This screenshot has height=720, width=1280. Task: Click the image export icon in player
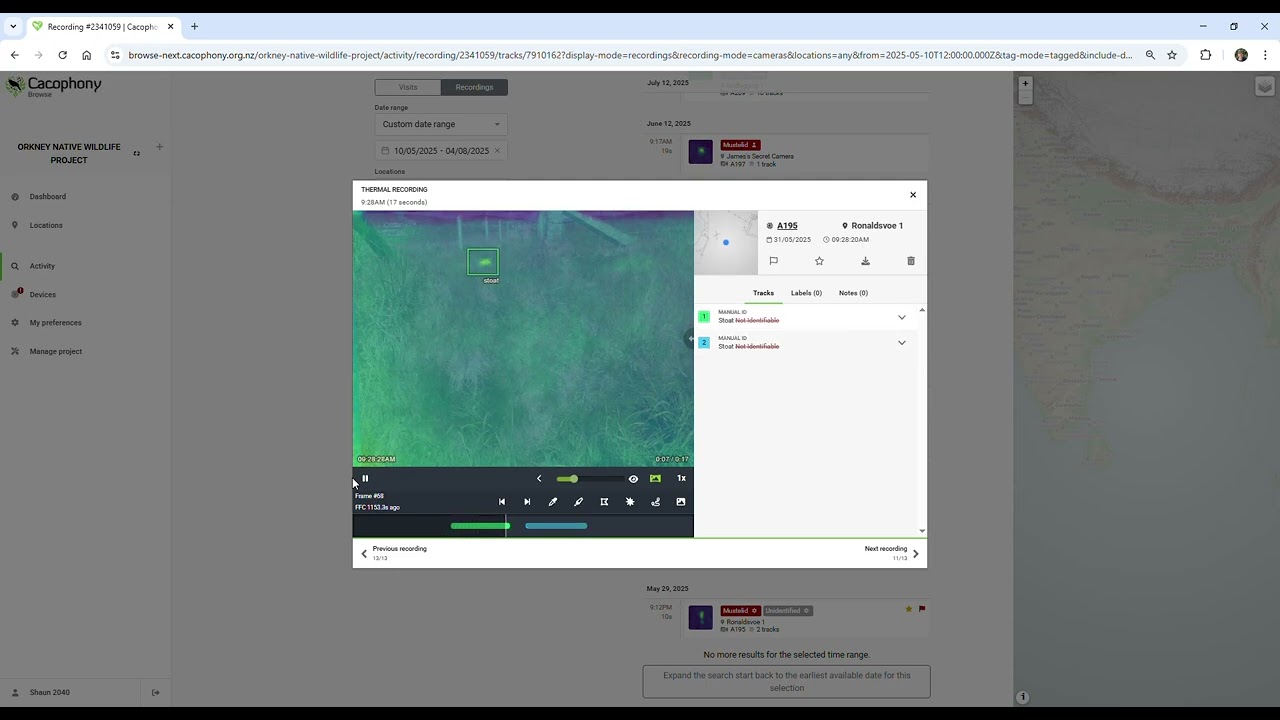pos(681,502)
